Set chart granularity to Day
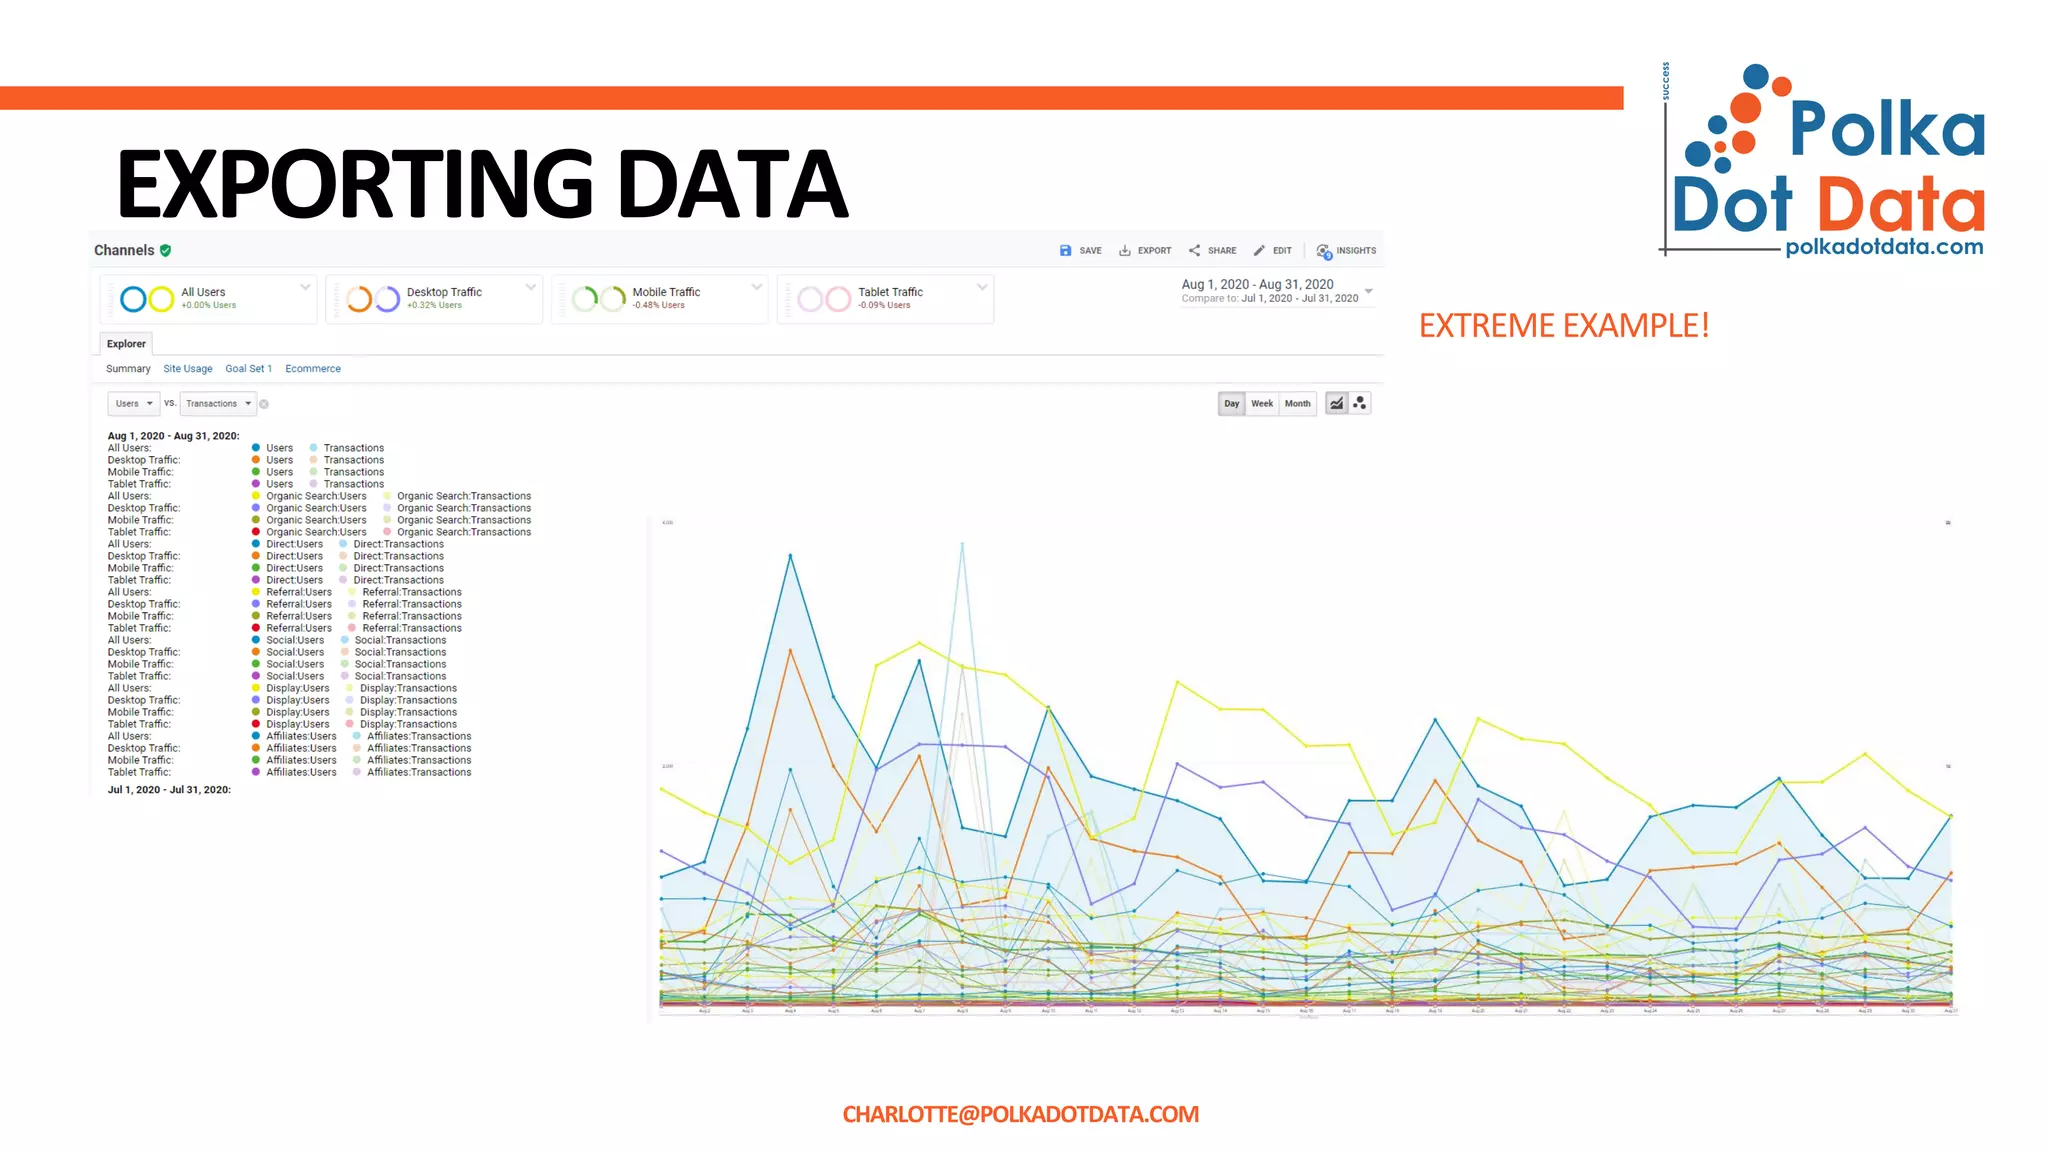 (x=1232, y=404)
